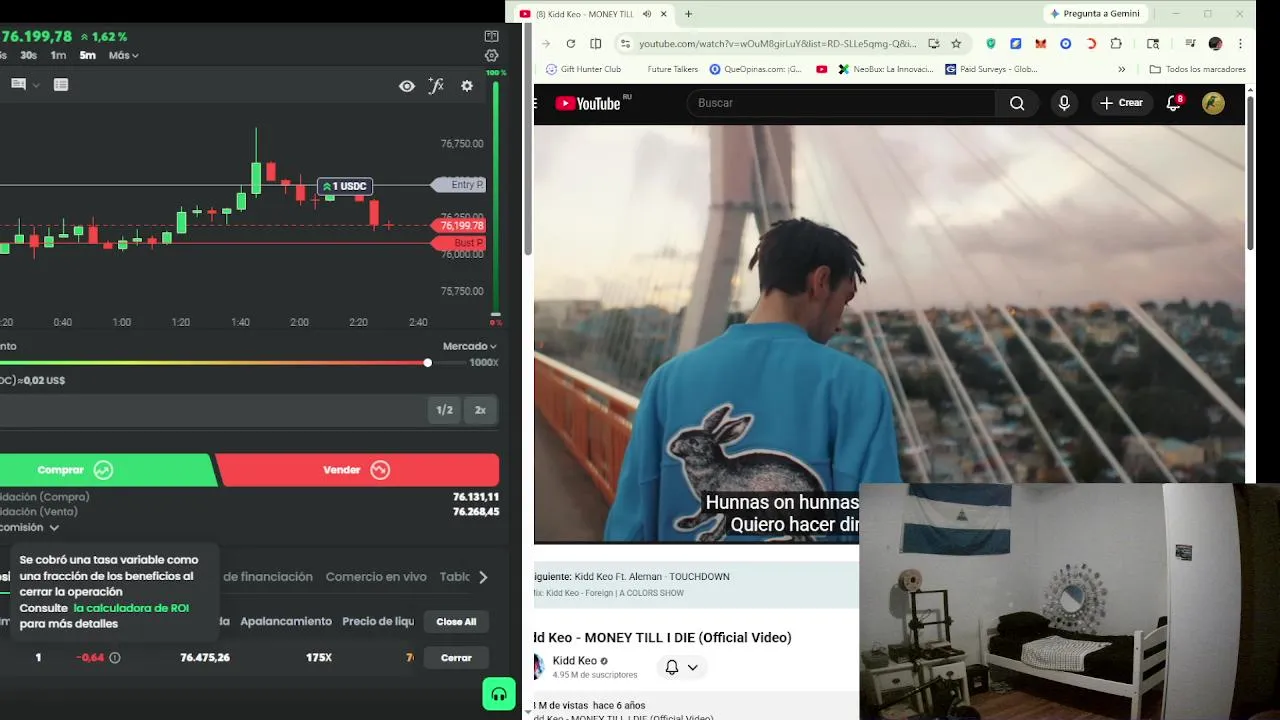Open the fx indicators tool
This screenshot has width=1280, height=720.
(x=436, y=86)
